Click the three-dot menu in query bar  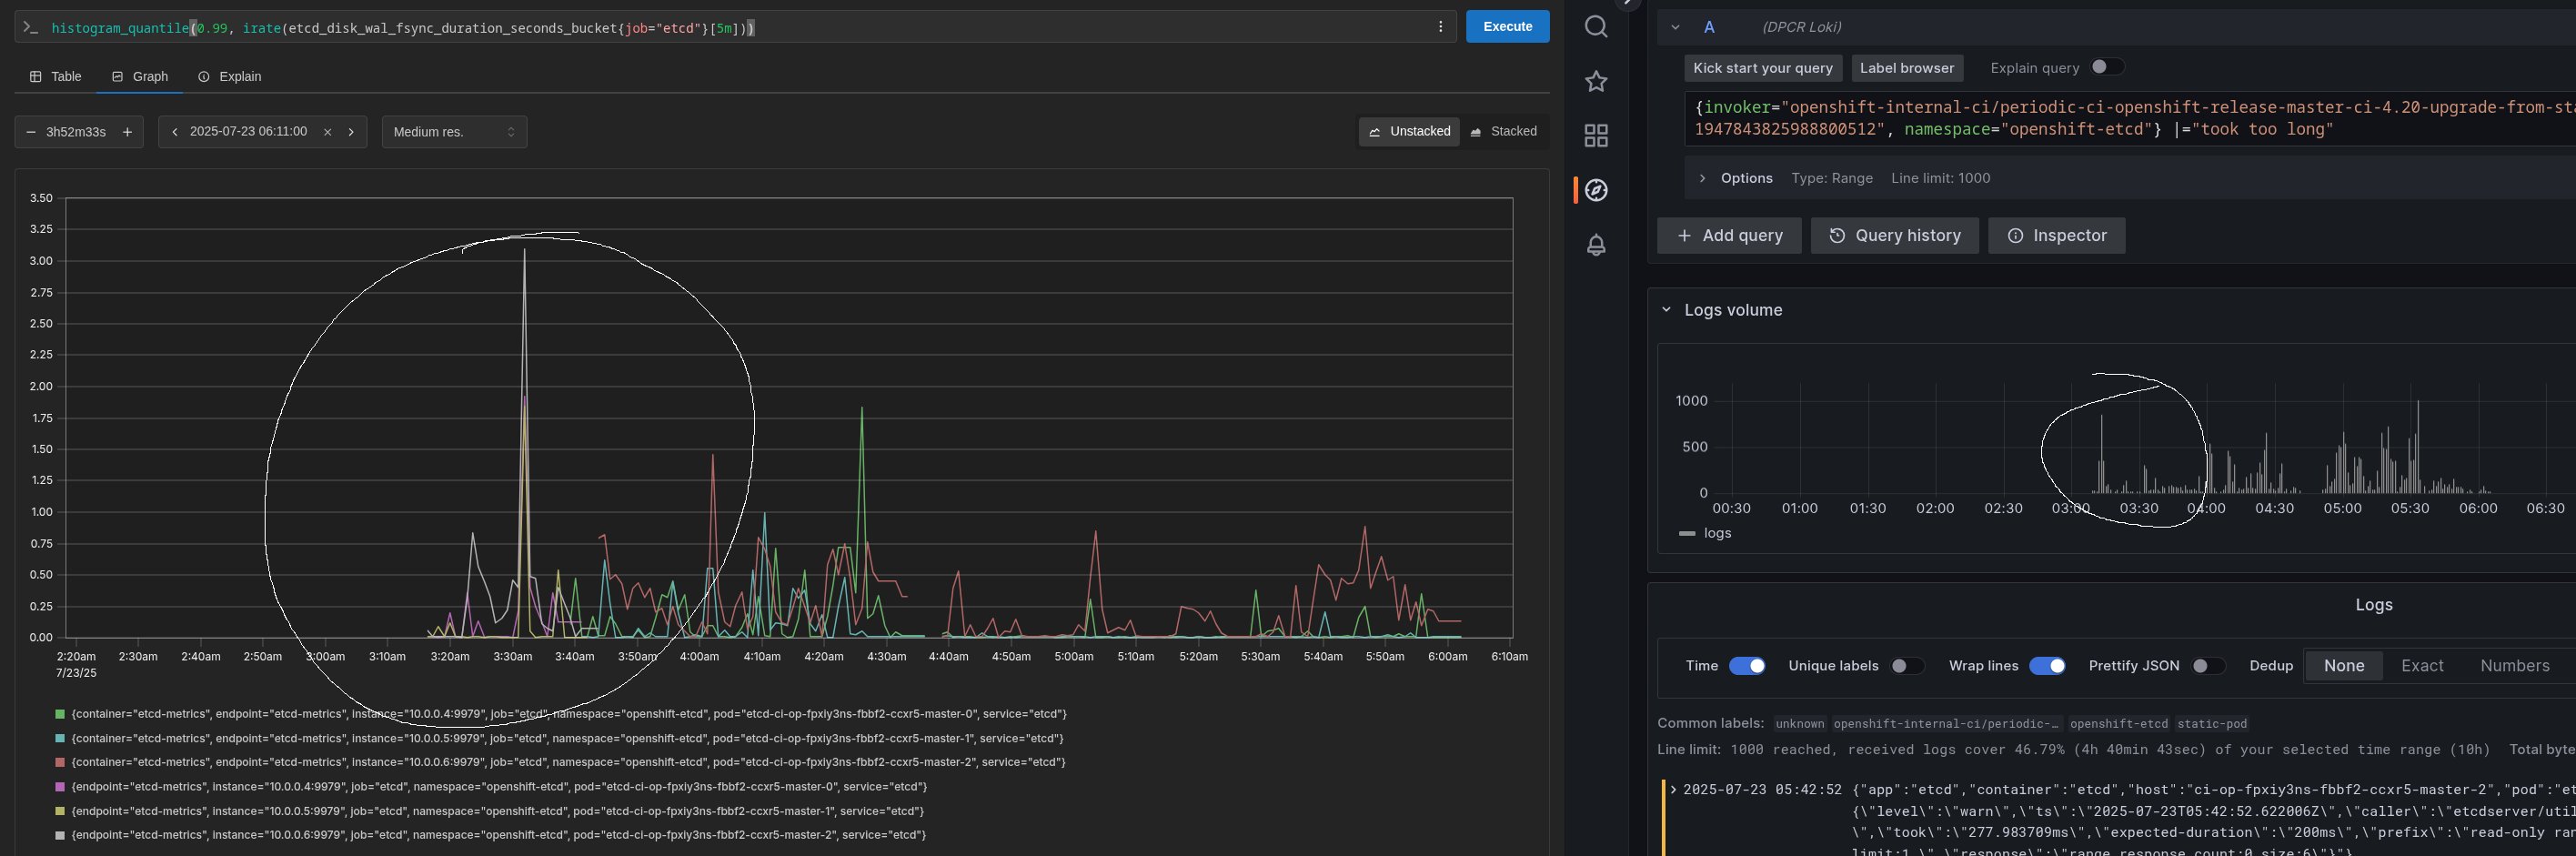[1440, 27]
